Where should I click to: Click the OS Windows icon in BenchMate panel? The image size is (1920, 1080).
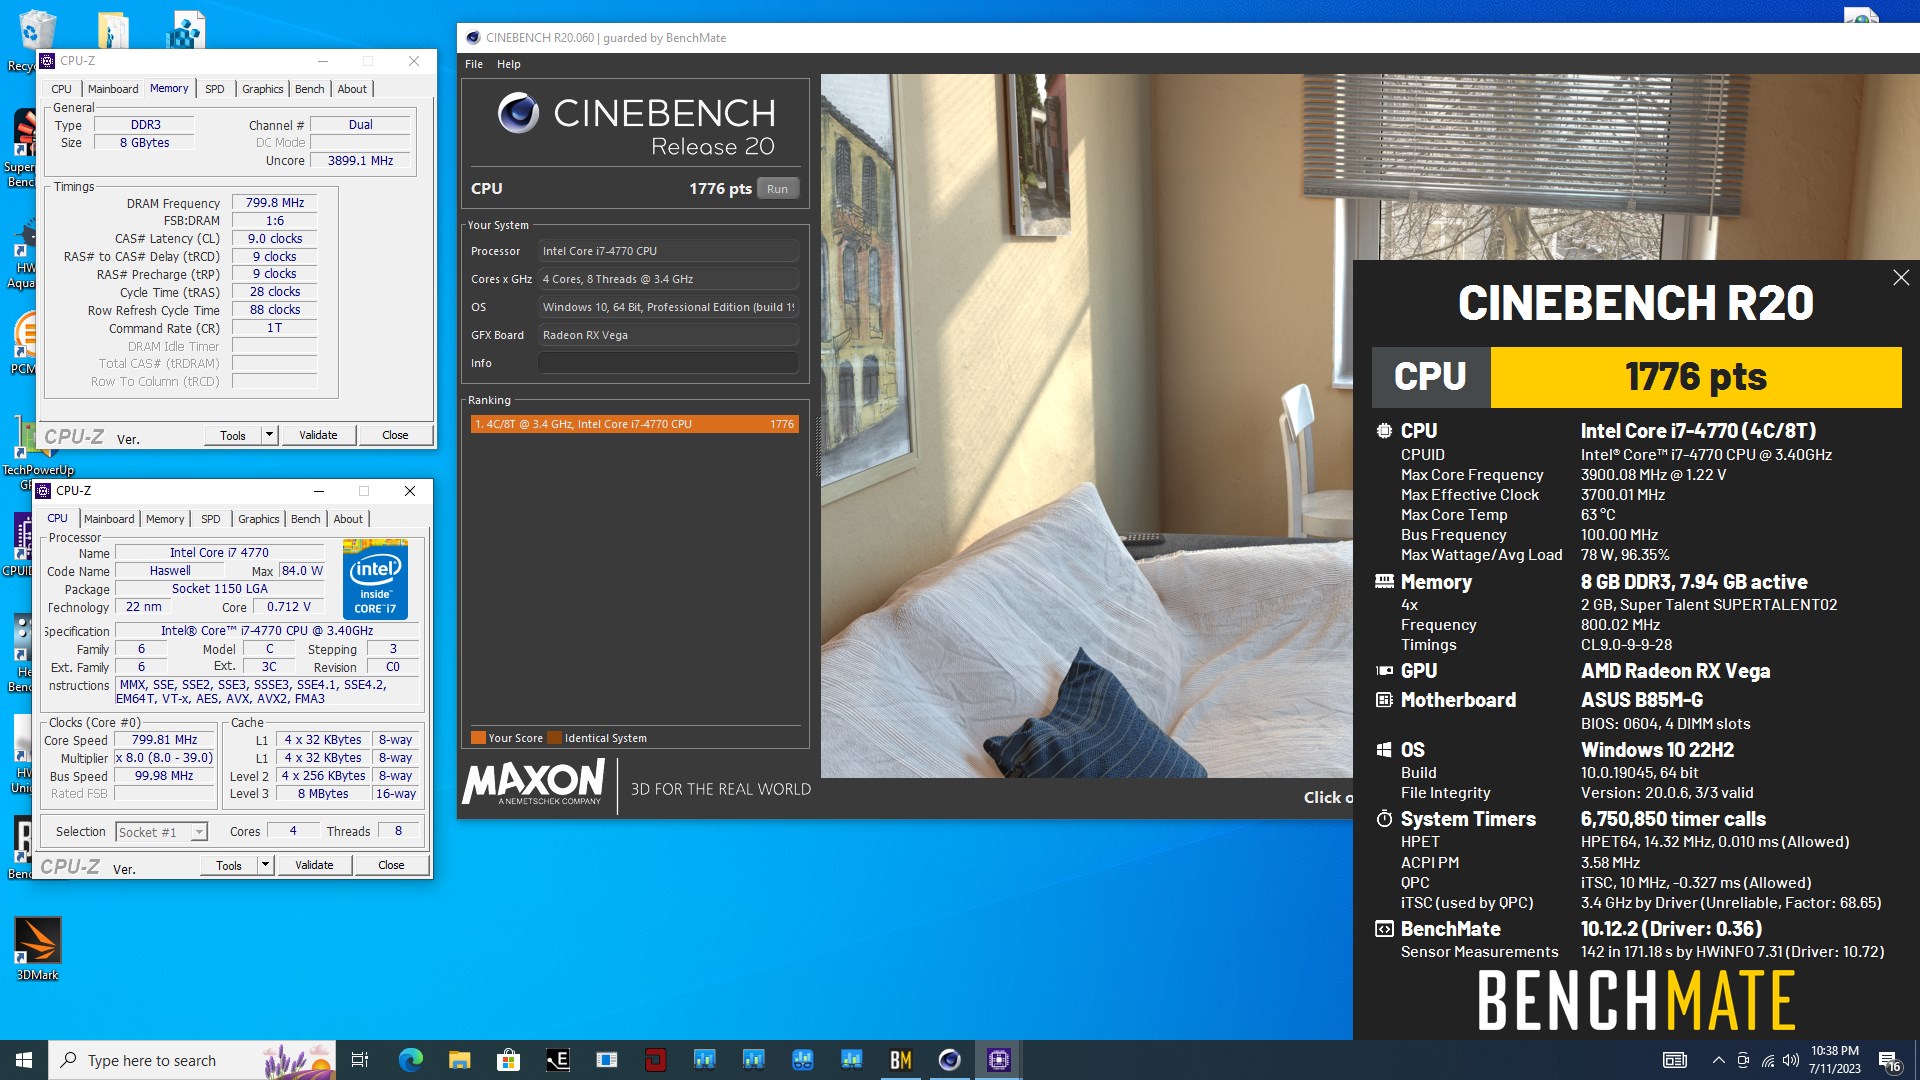click(x=1384, y=750)
